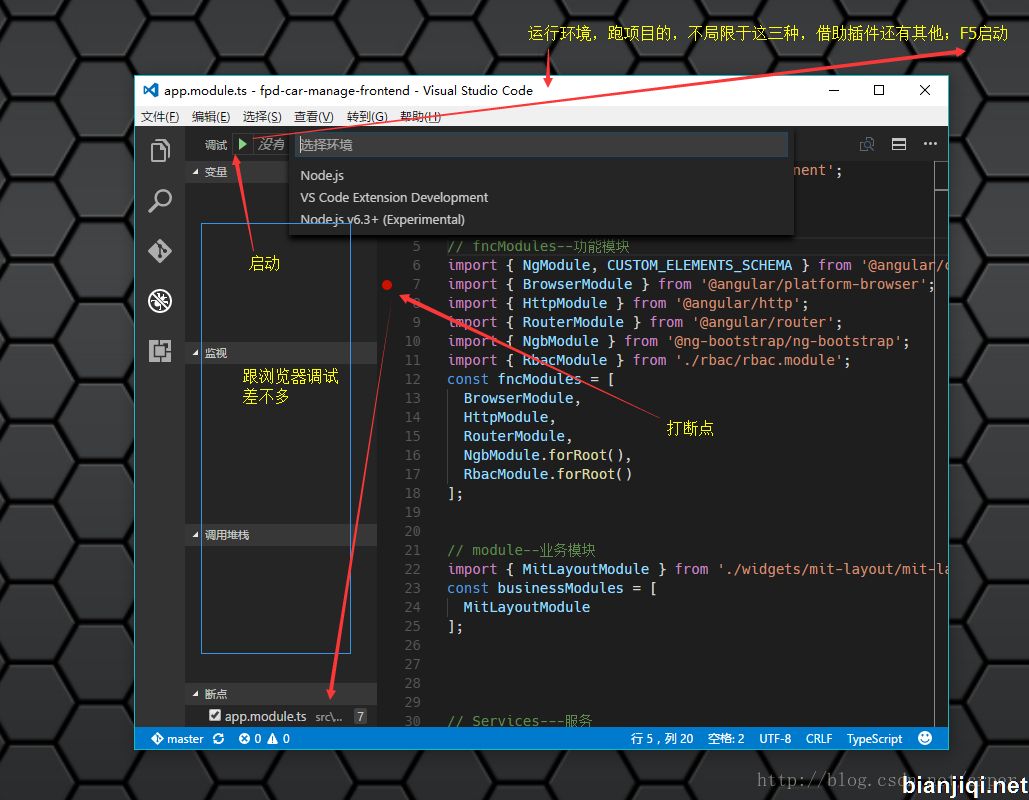Click 'NgbModule.forRoot(),' on line 16
Viewport: 1029px width, 800px height.
click(548, 455)
